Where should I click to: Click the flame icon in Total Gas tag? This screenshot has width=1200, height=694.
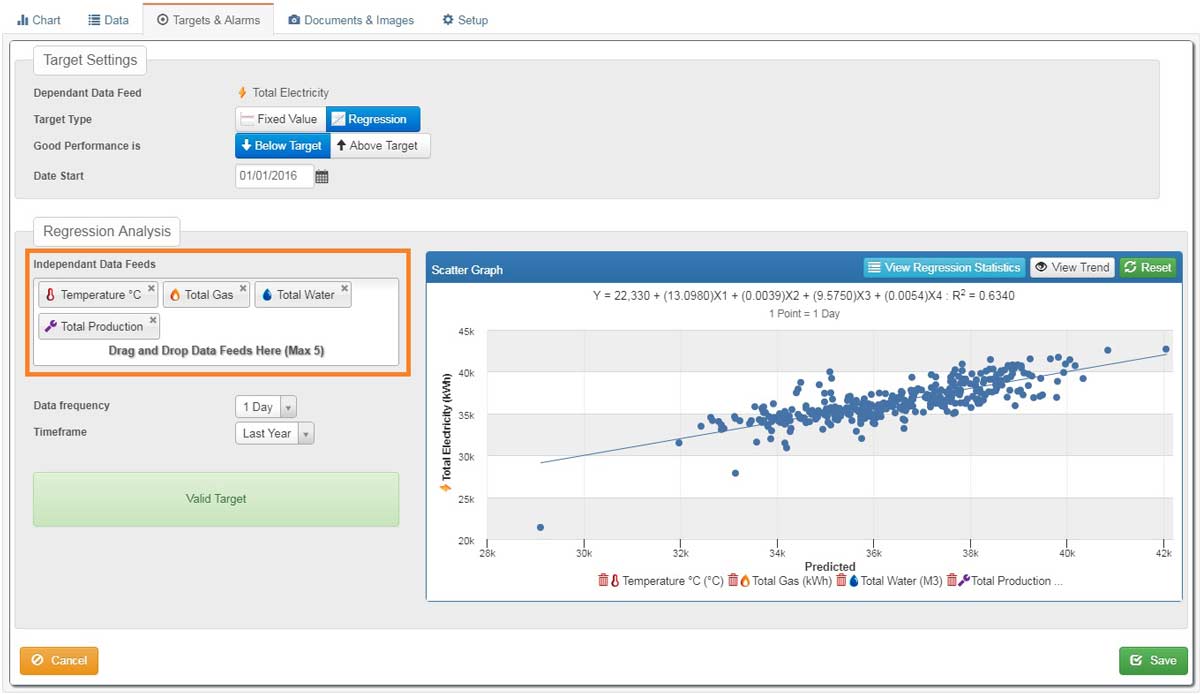tap(175, 295)
